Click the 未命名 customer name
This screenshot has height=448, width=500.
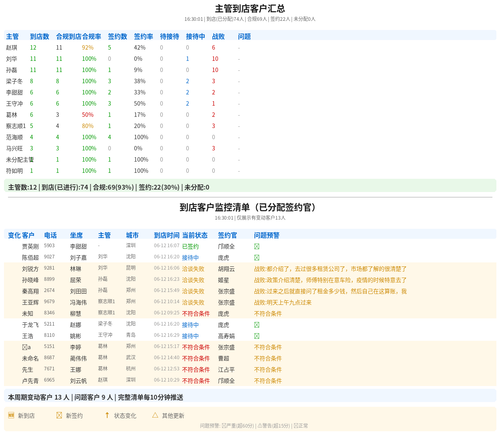click(30, 358)
